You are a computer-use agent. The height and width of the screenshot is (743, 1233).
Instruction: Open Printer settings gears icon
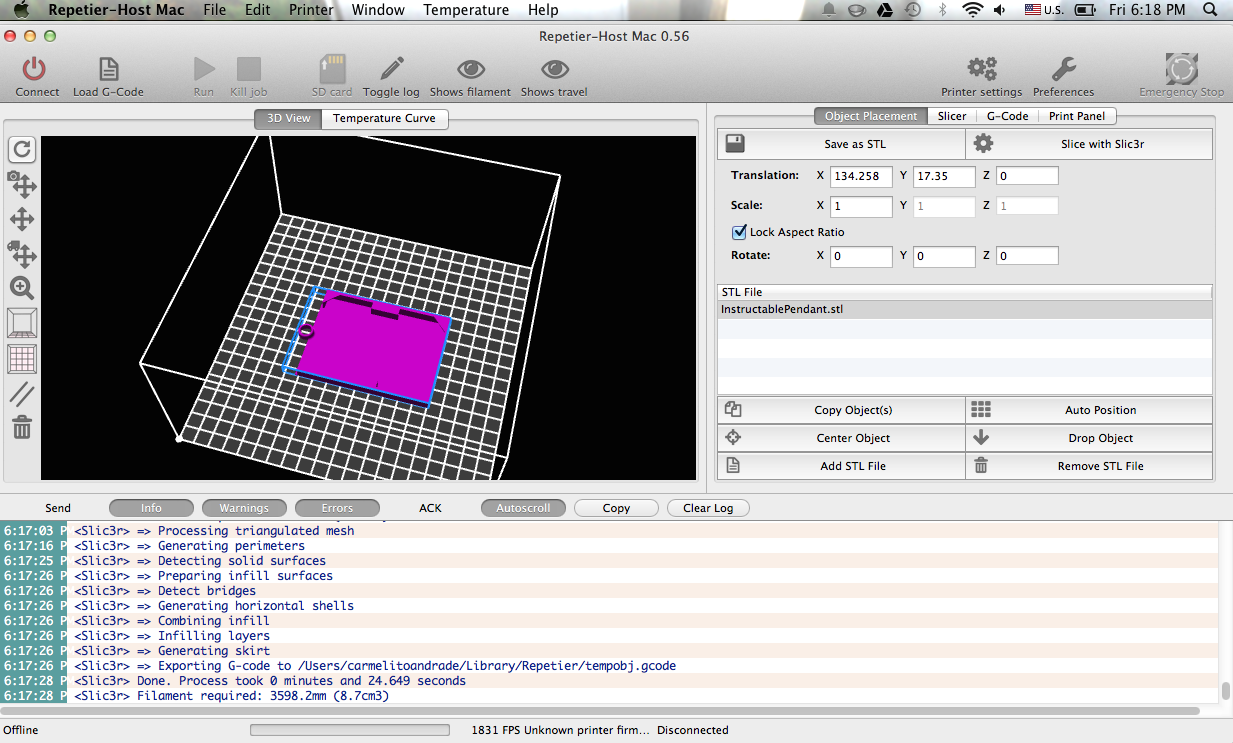pos(981,69)
